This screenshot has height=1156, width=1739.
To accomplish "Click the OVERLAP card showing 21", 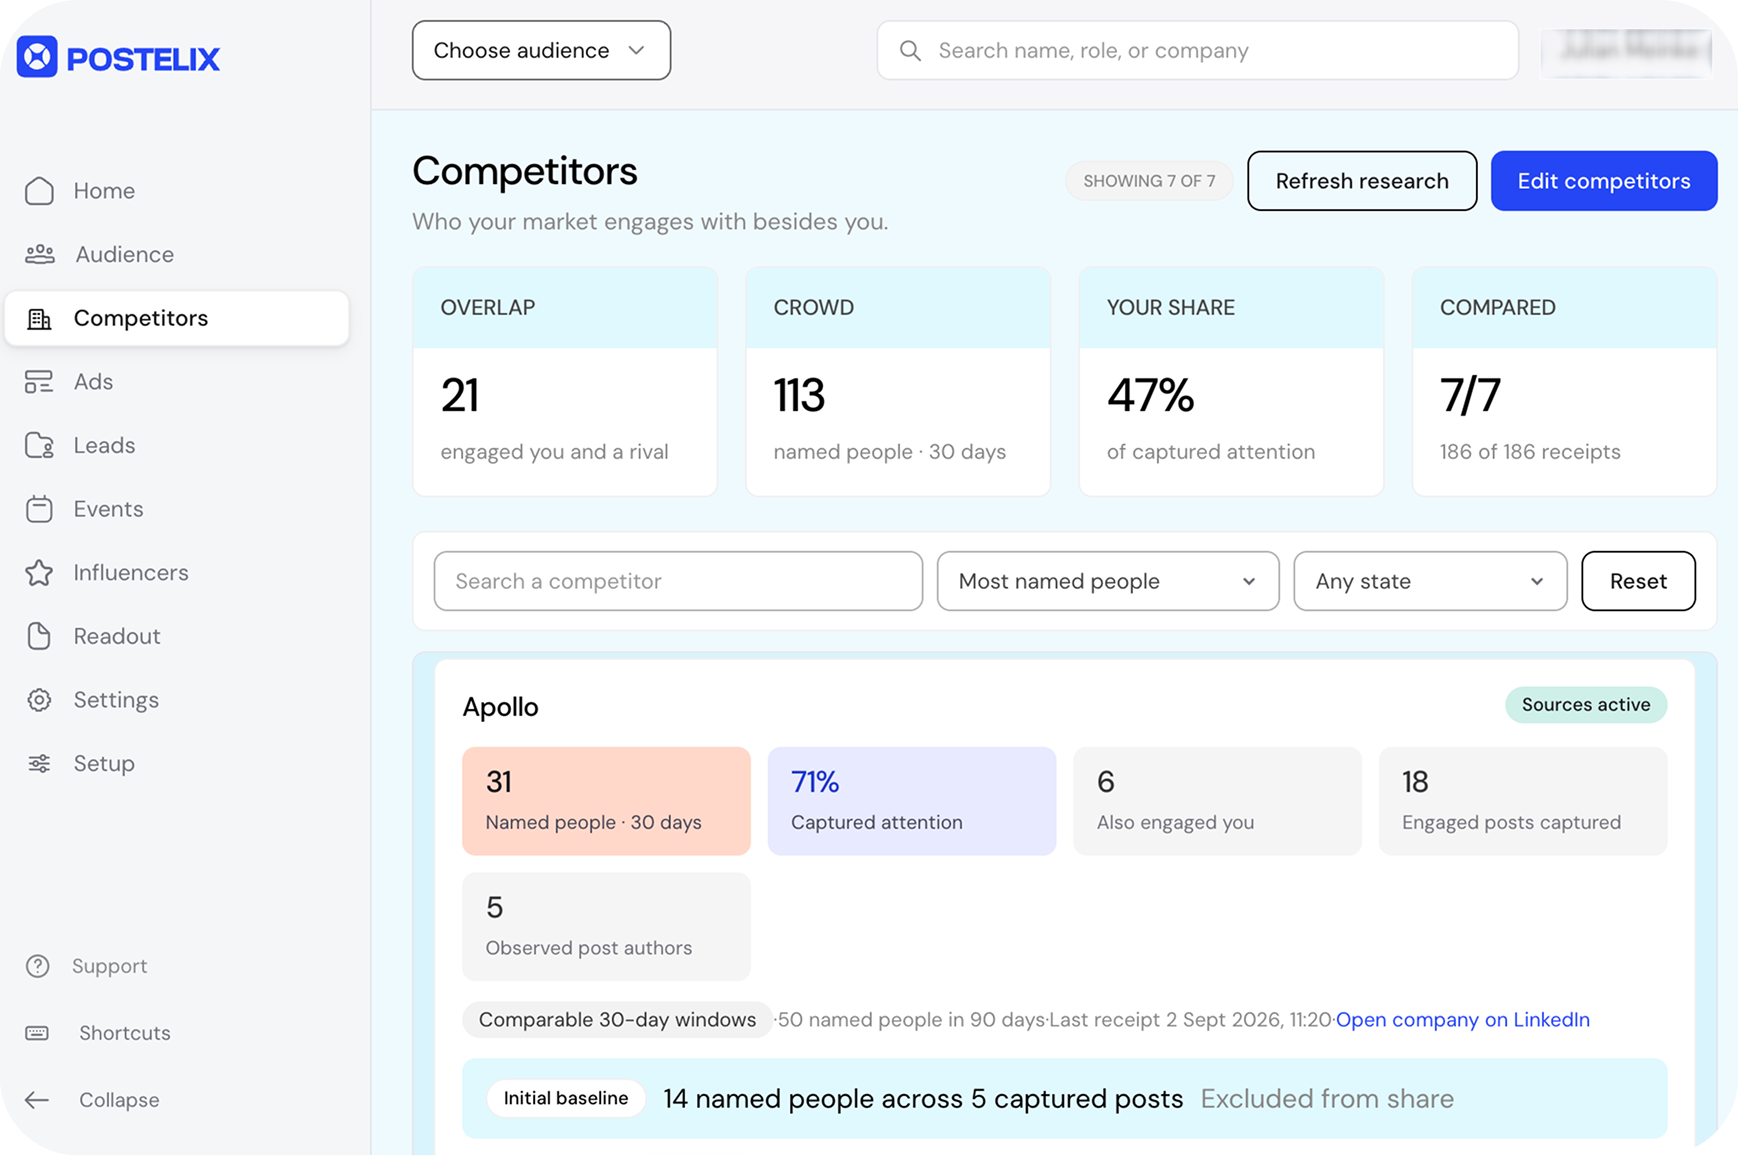I will (x=565, y=381).
